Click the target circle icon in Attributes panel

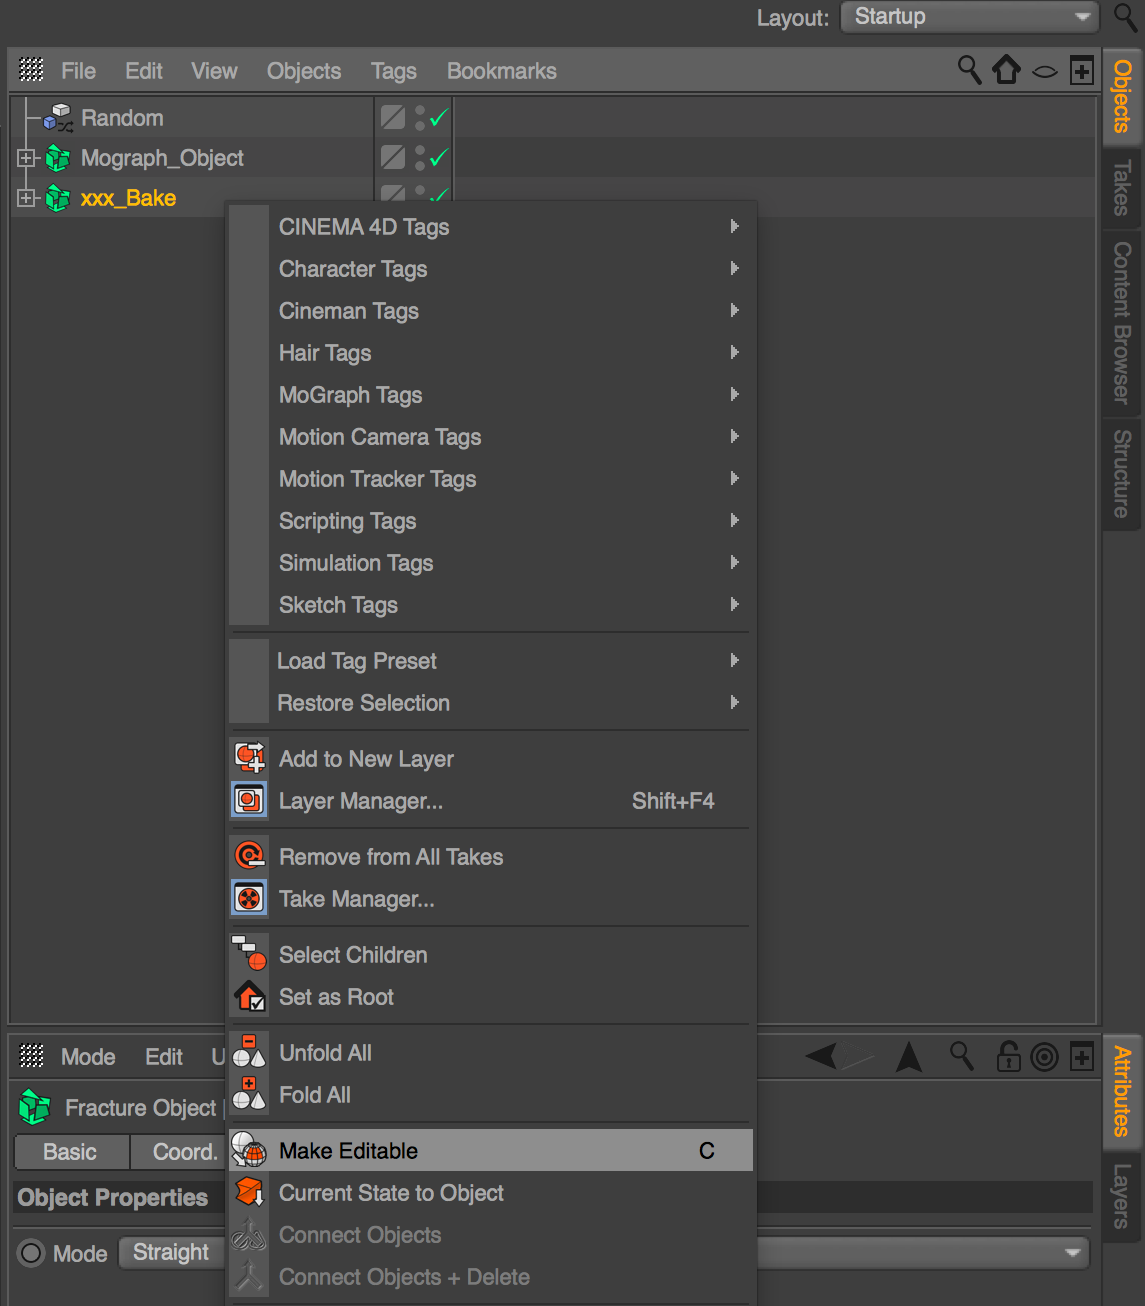tap(1044, 1057)
